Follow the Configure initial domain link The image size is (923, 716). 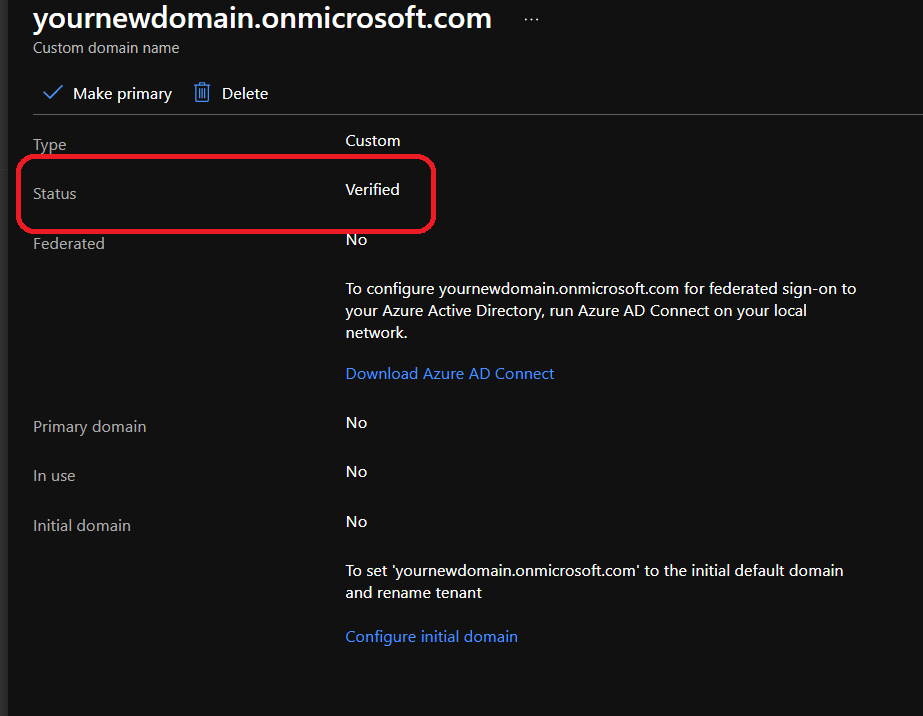[x=431, y=636]
